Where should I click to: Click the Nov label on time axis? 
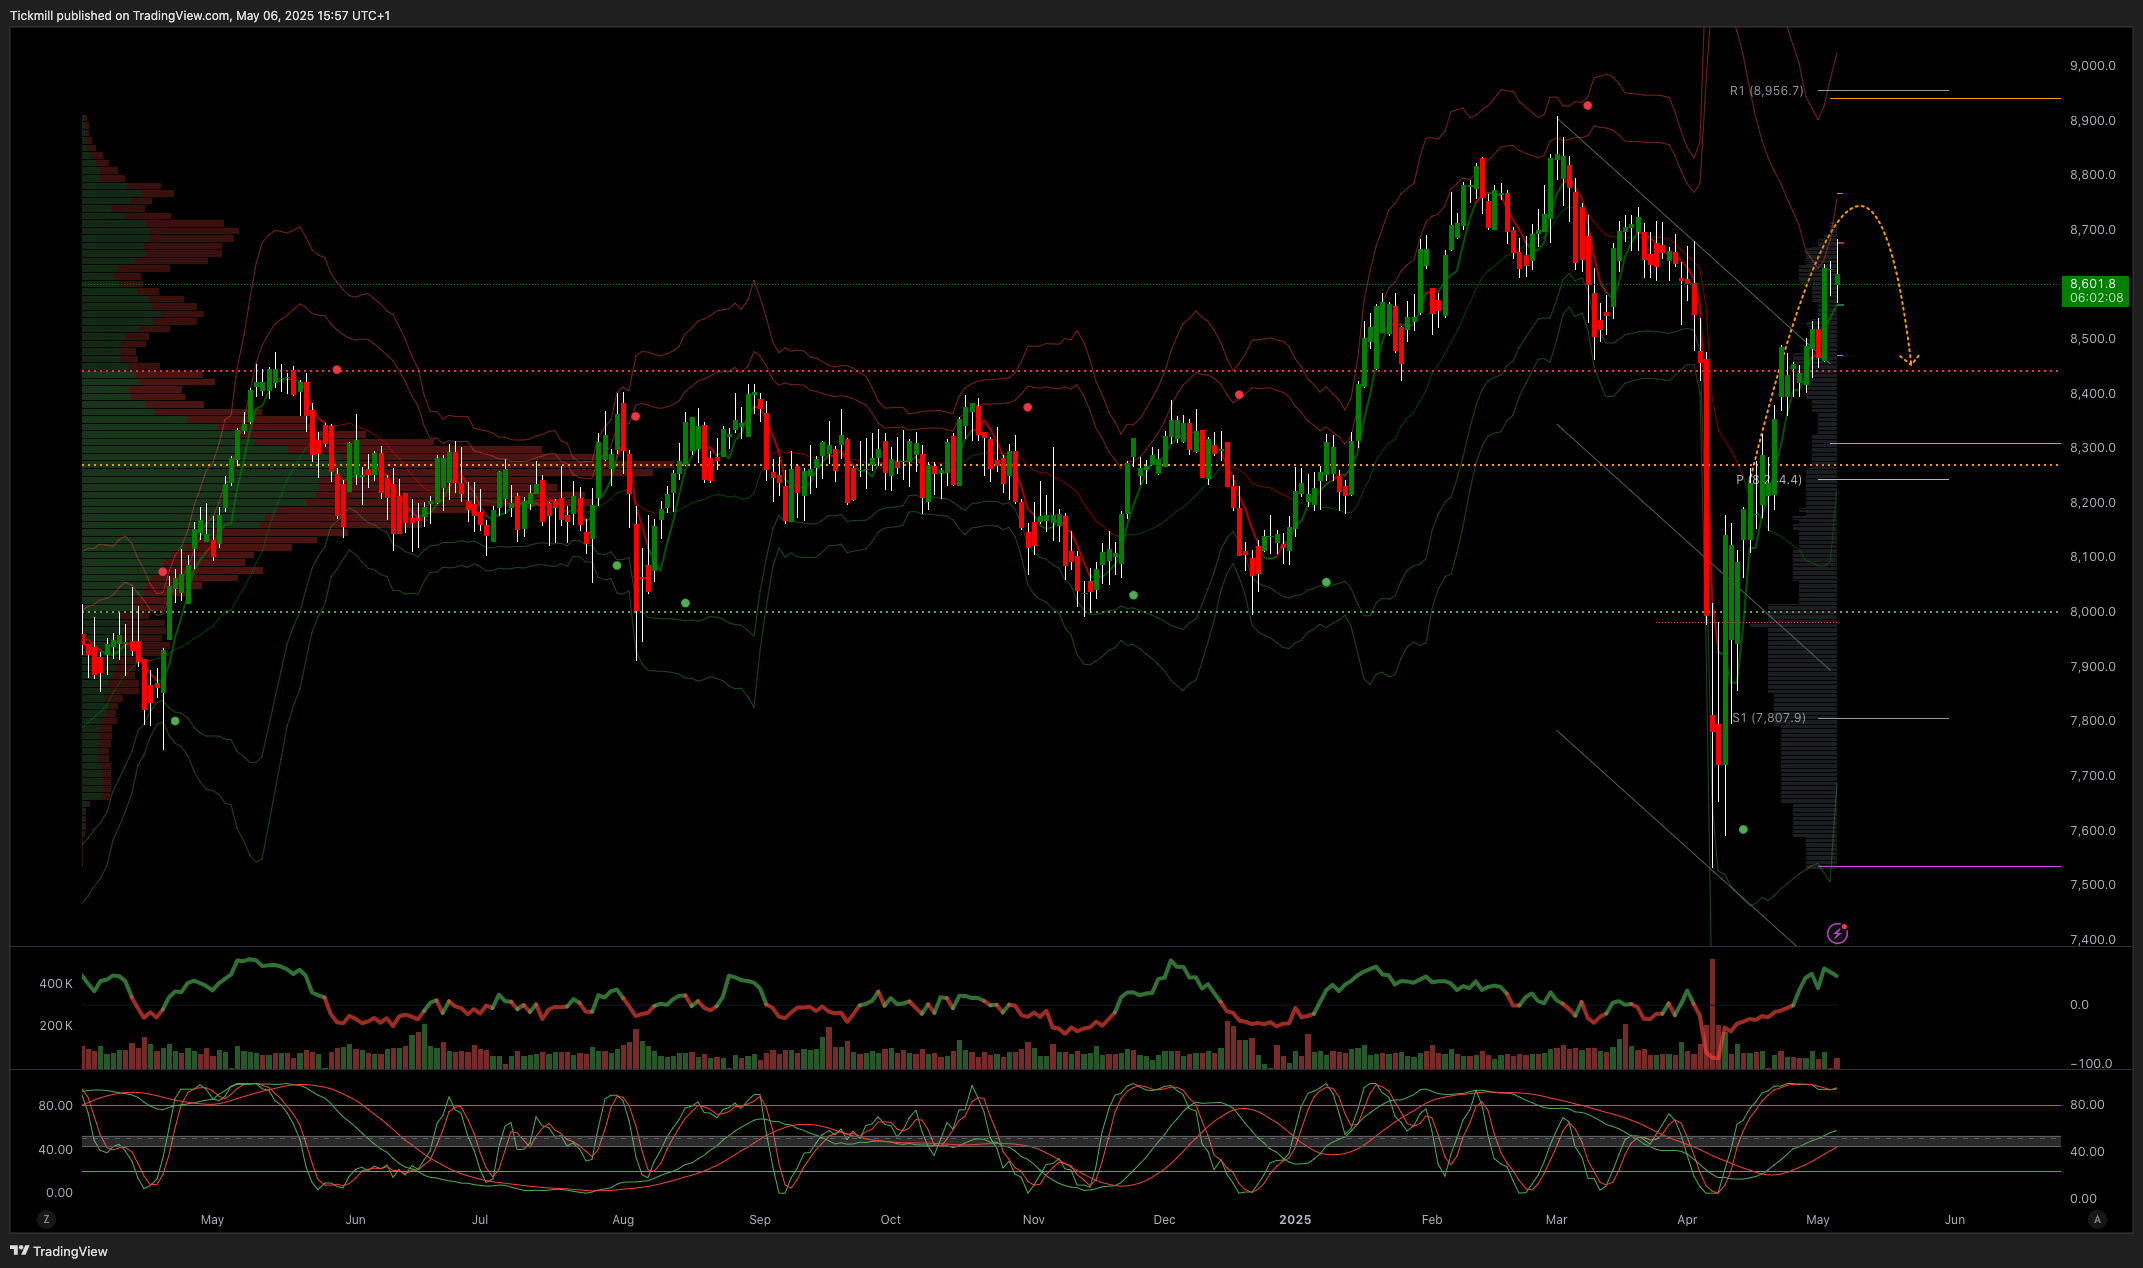1034,1220
